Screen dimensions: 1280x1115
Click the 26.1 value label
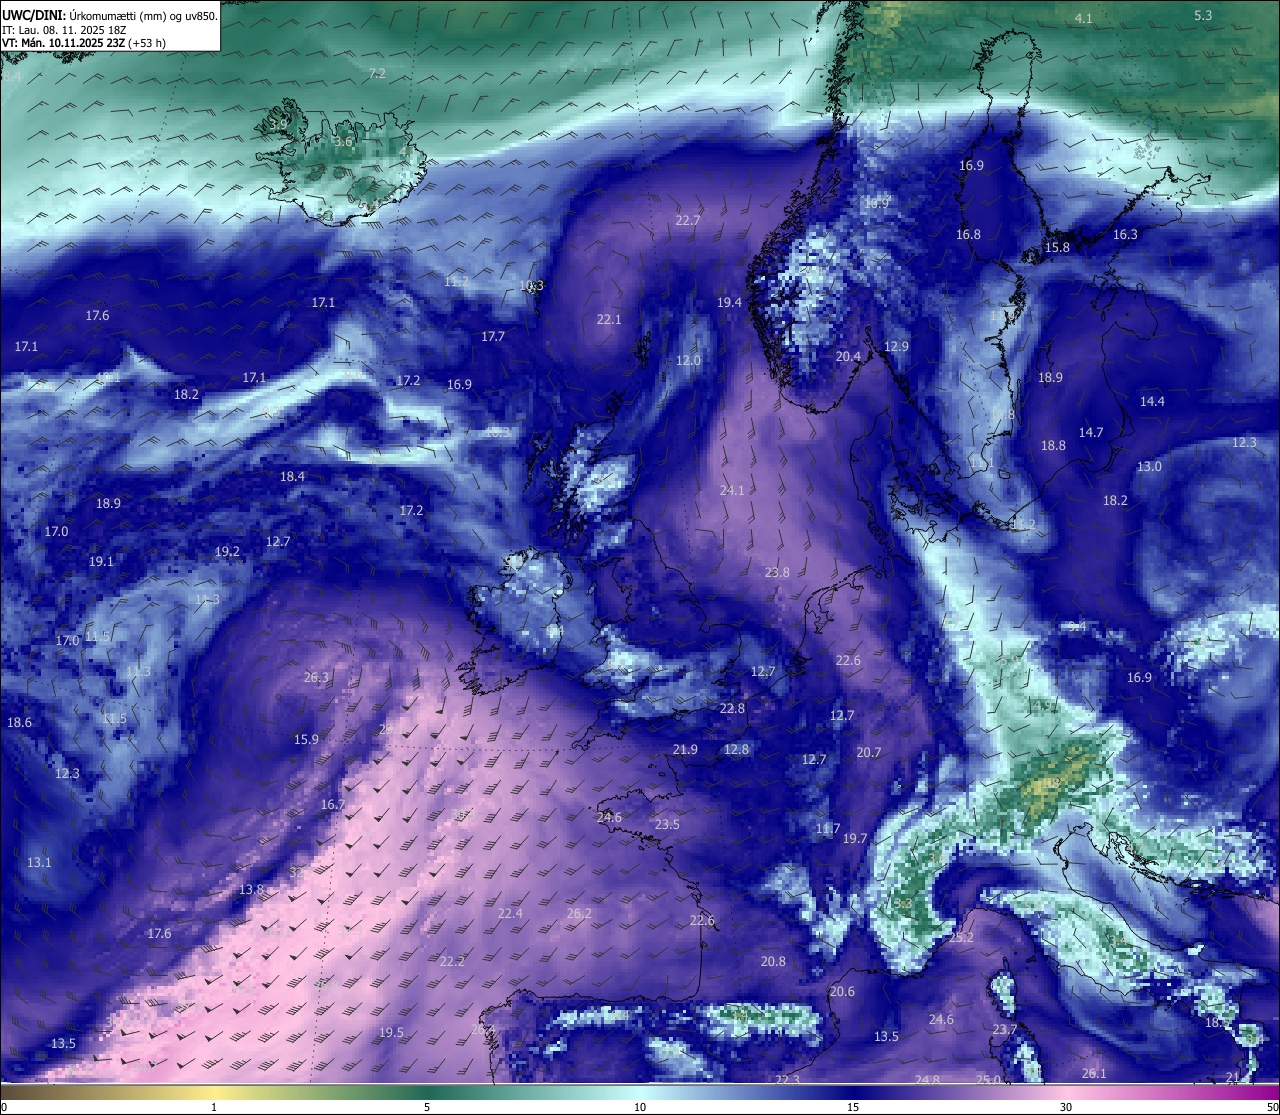pyautogui.click(x=1094, y=1073)
